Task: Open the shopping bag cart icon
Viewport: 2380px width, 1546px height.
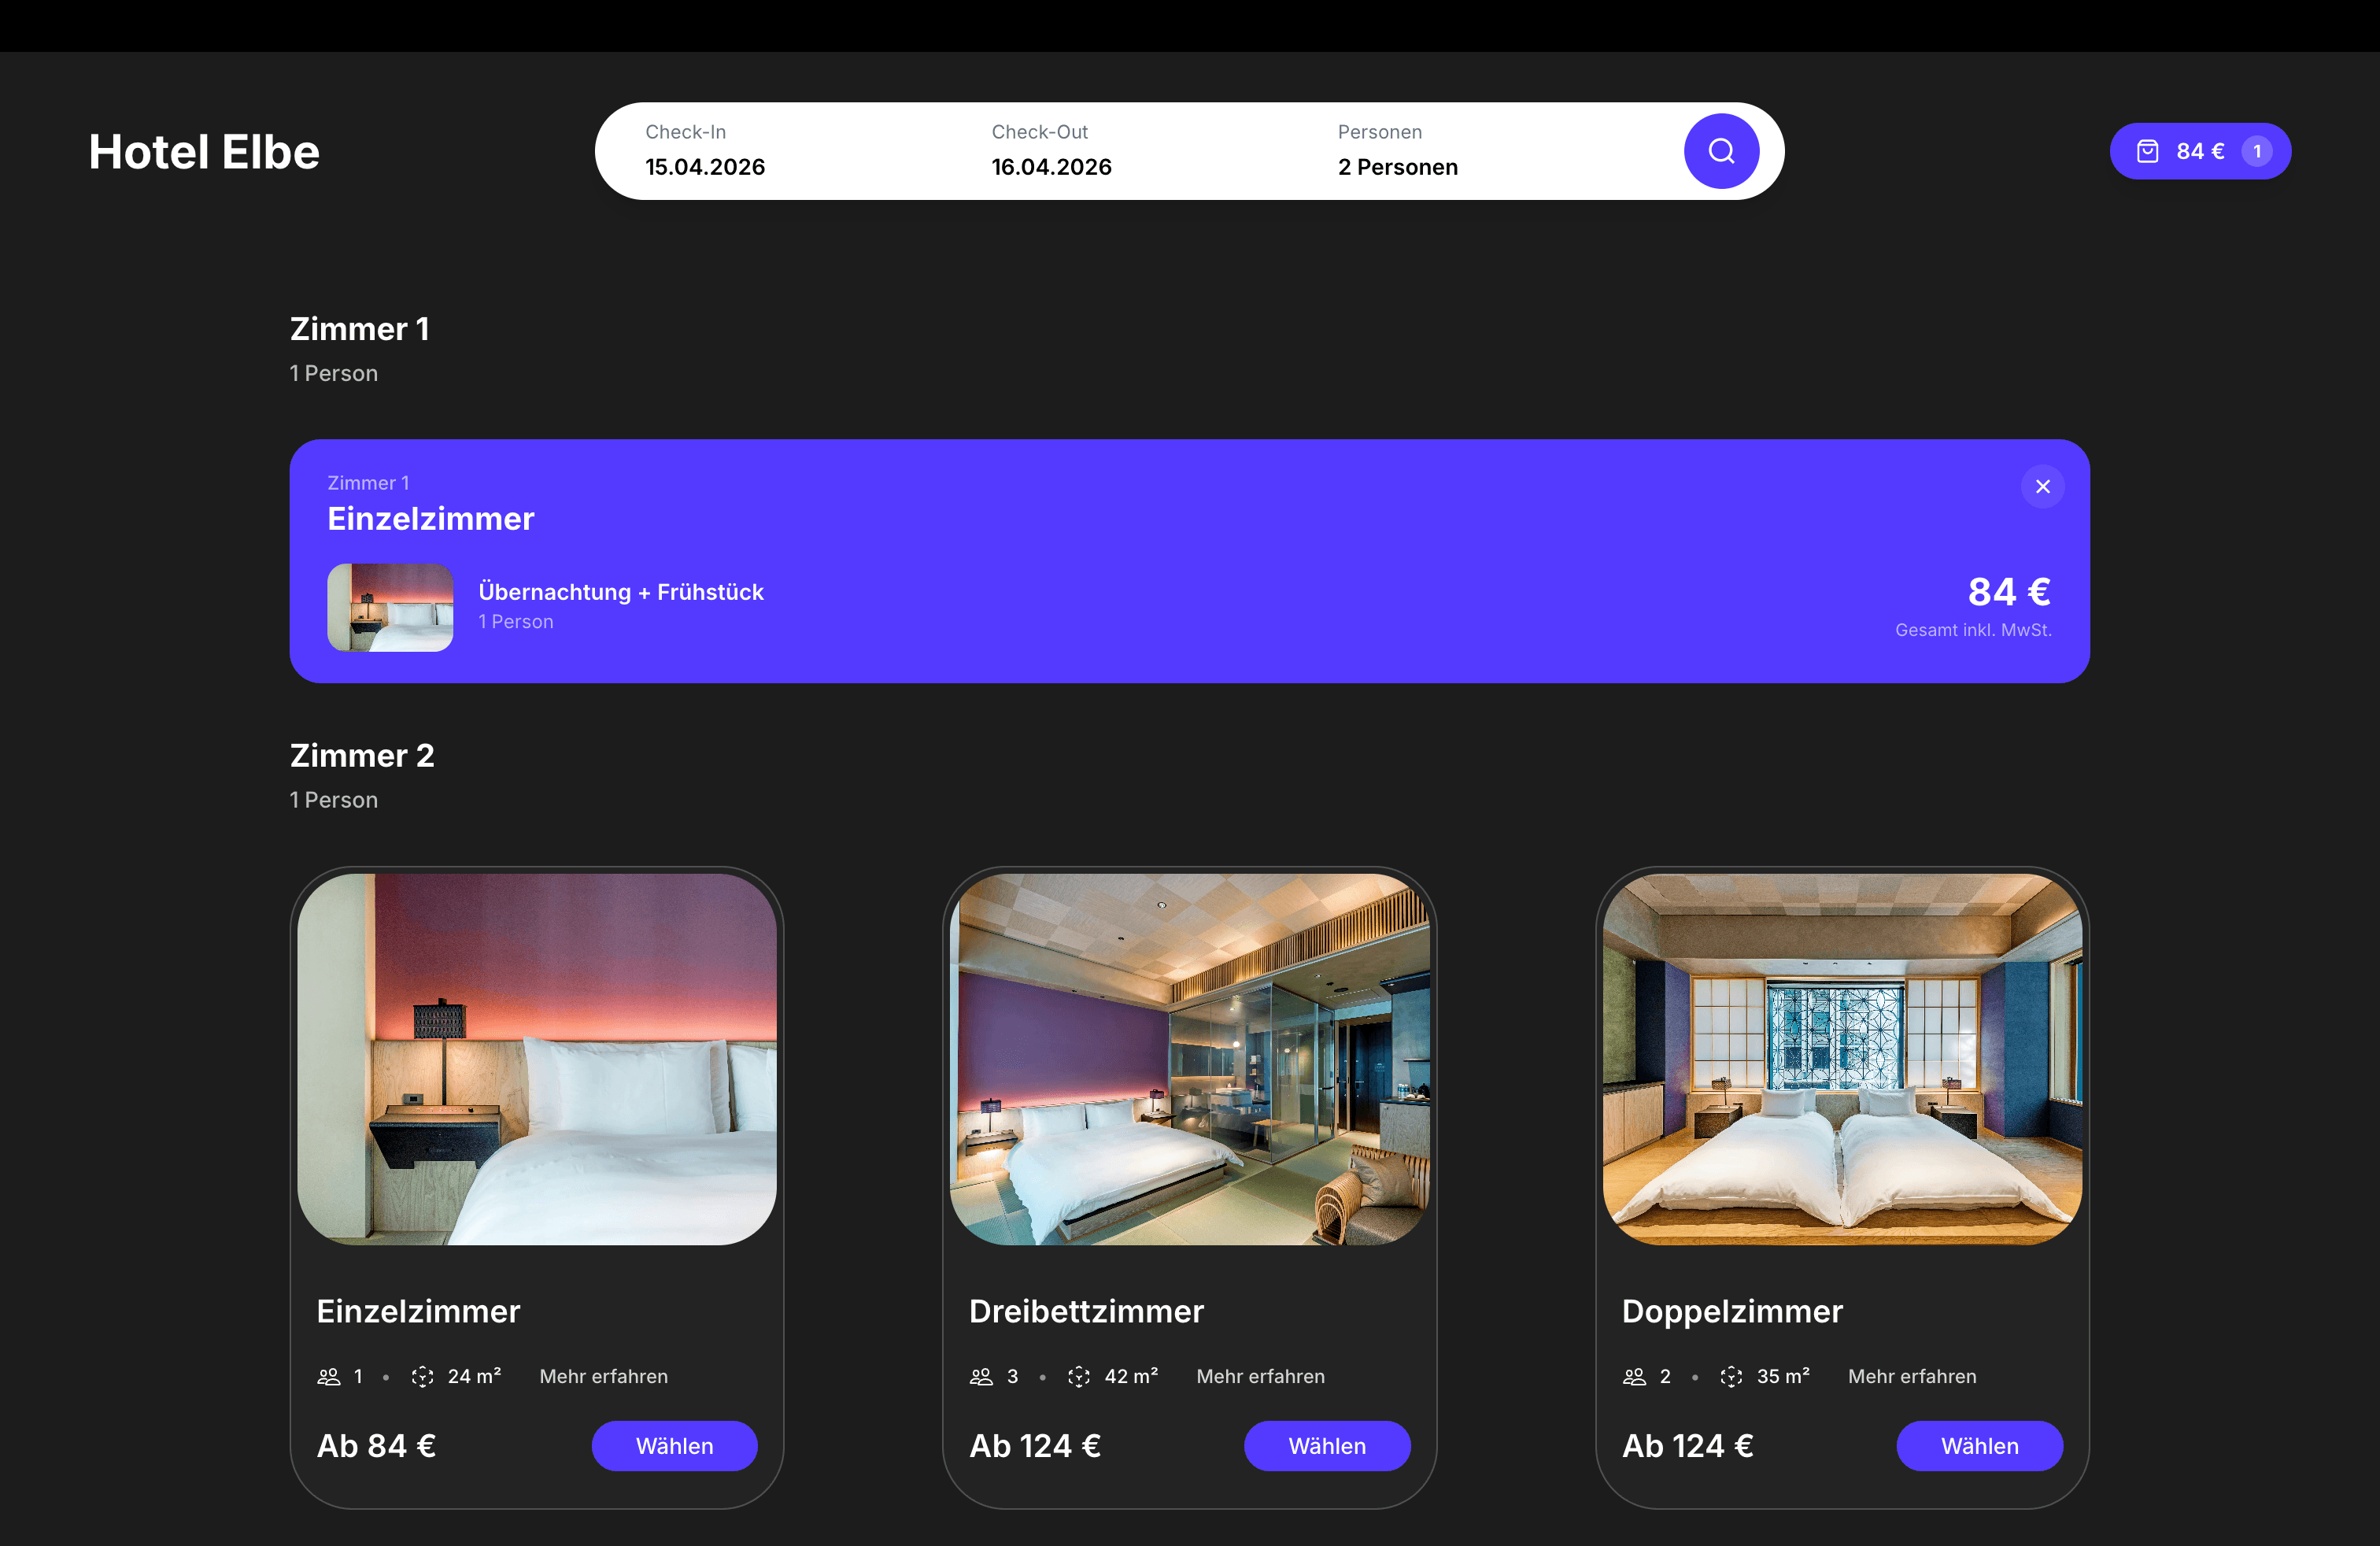Action: tap(2147, 151)
